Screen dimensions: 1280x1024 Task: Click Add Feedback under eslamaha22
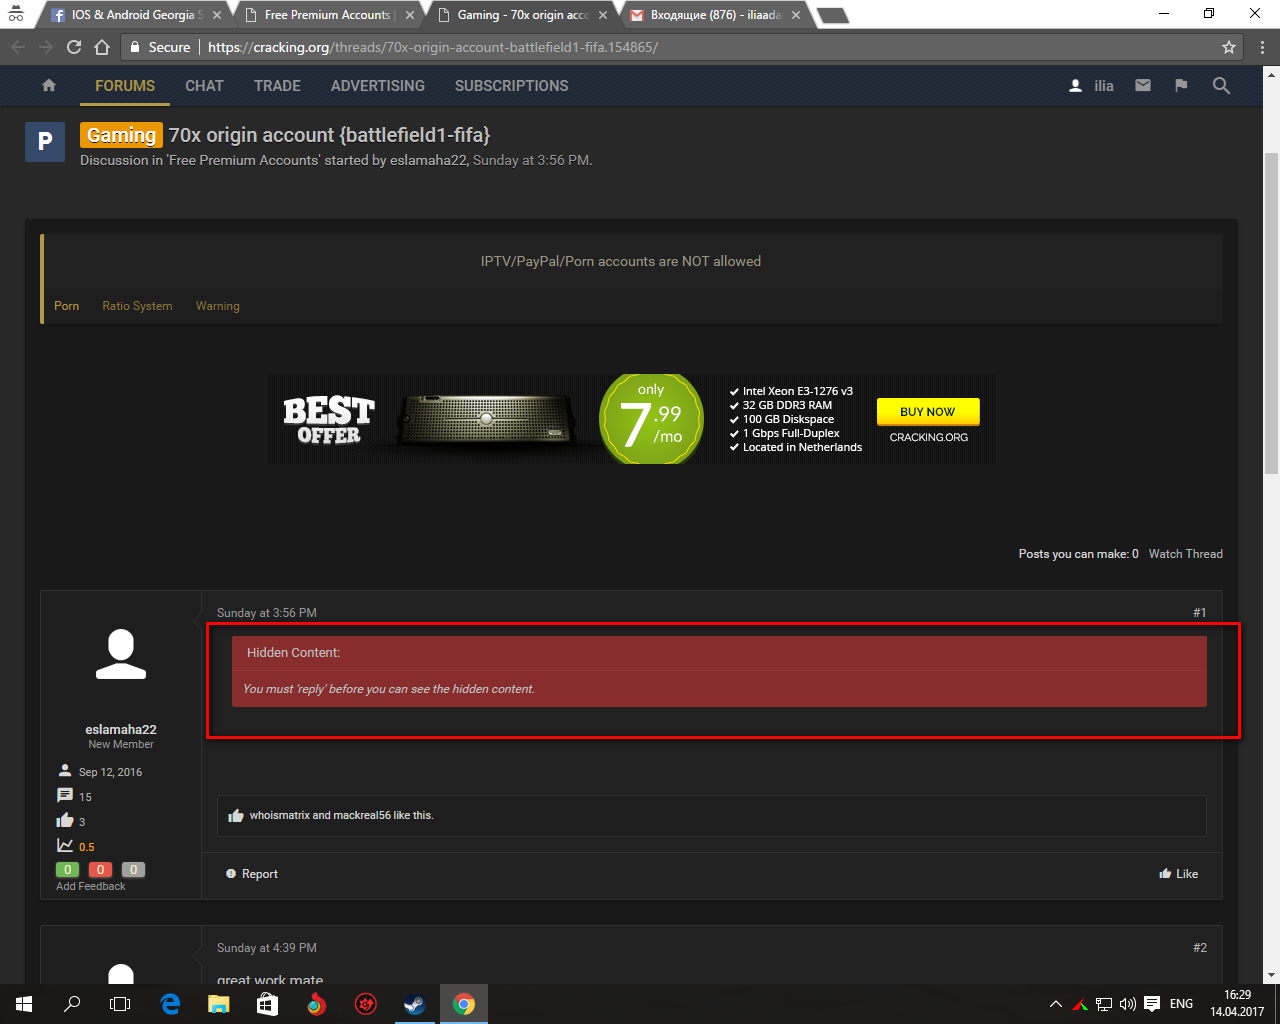point(91,886)
